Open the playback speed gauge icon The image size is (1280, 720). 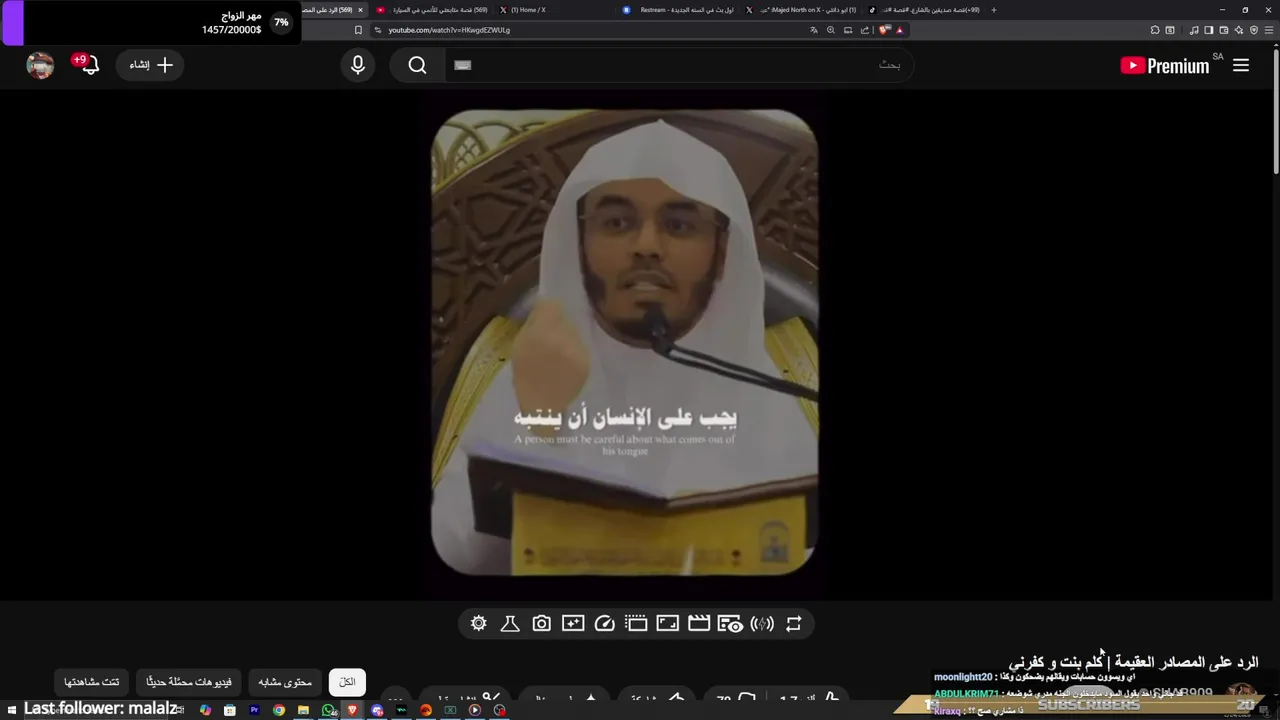[604, 624]
